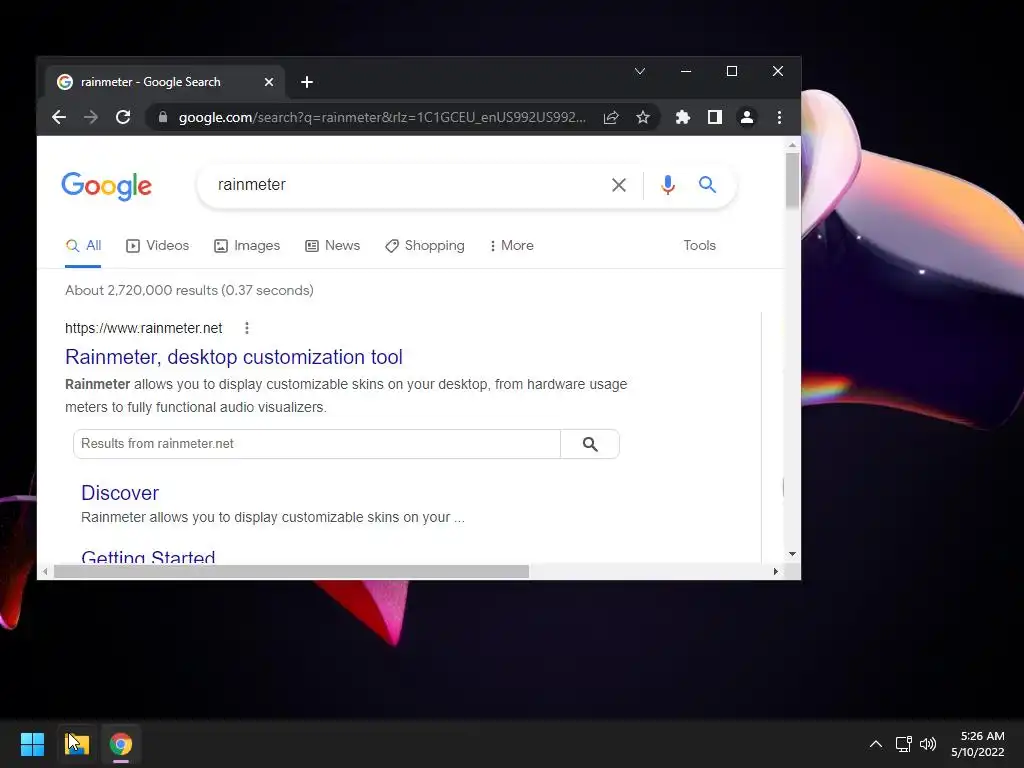Image resolution: width=1024 pixels, height=768 pixels.
Task: Open the volume tray icon
Action: [x=927, y=744]
